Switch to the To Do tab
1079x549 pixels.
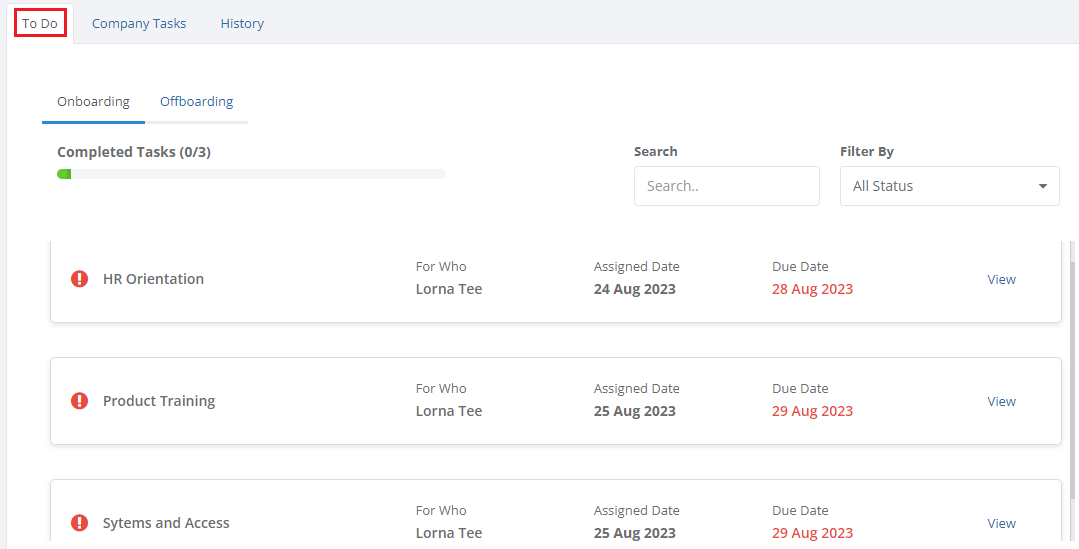40,23
